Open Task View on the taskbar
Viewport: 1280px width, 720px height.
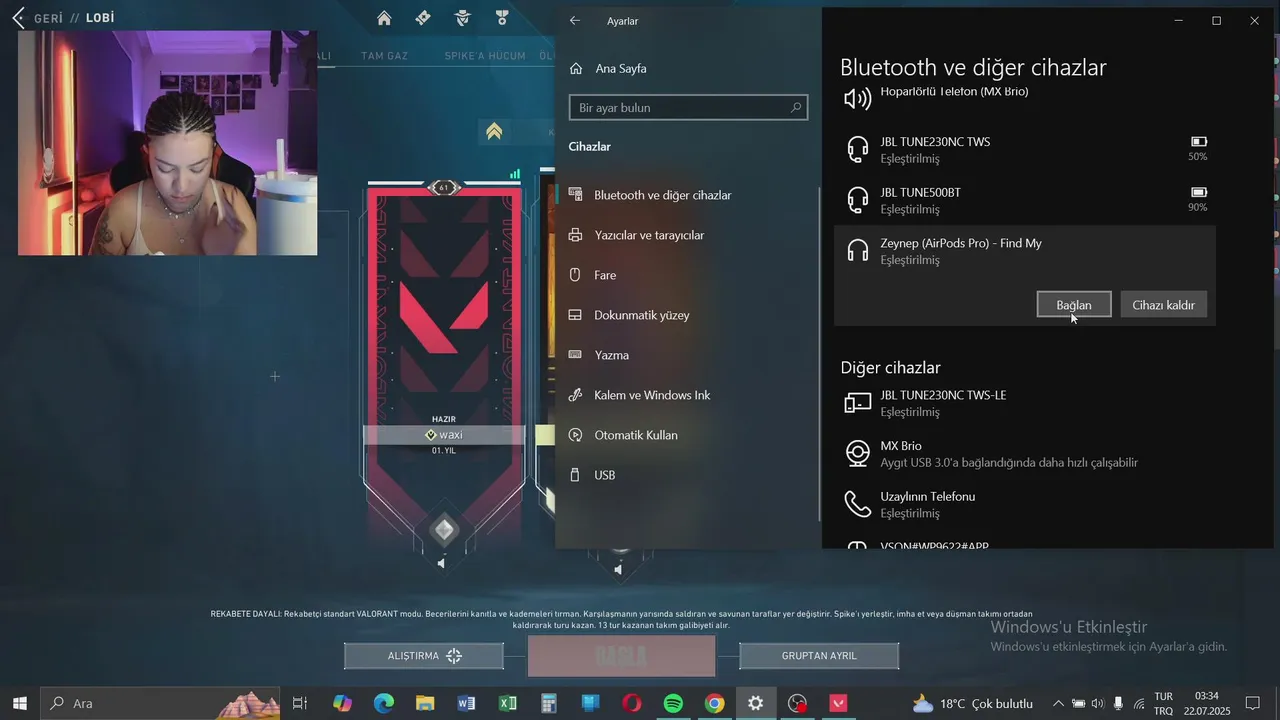[x=299, y=703]
